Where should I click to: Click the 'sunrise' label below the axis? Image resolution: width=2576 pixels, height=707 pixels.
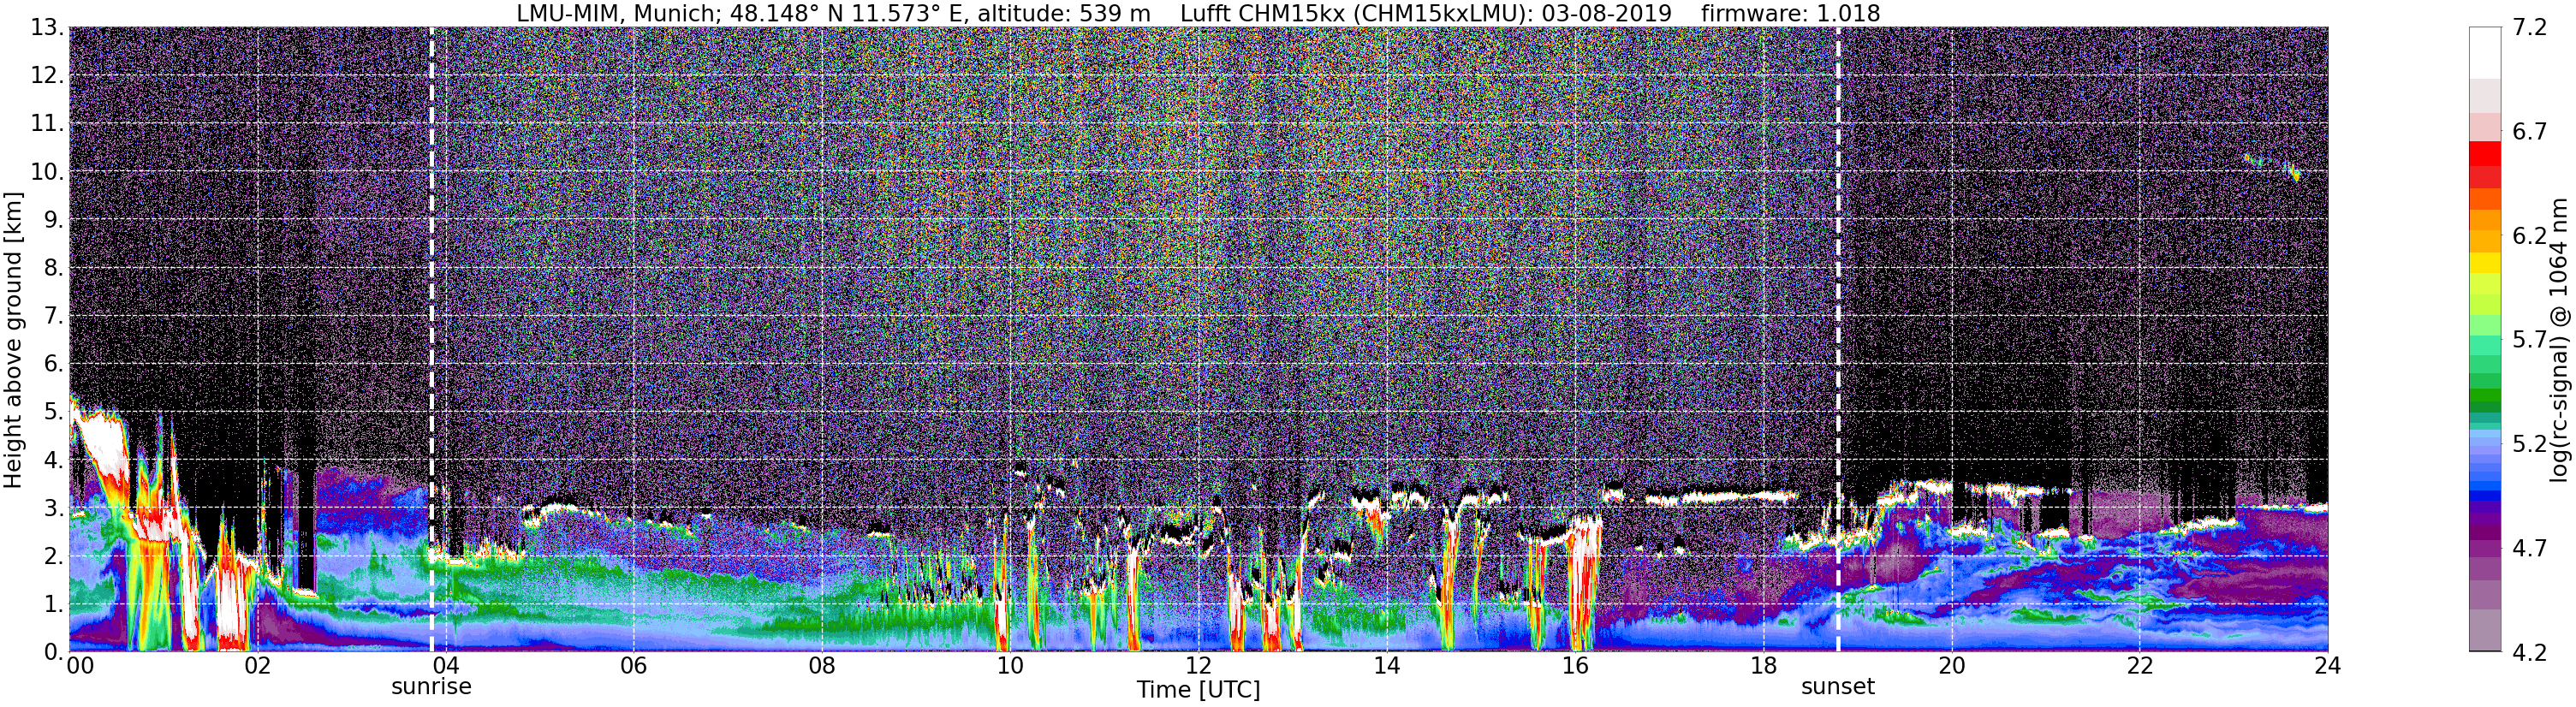tap(431, 687)
